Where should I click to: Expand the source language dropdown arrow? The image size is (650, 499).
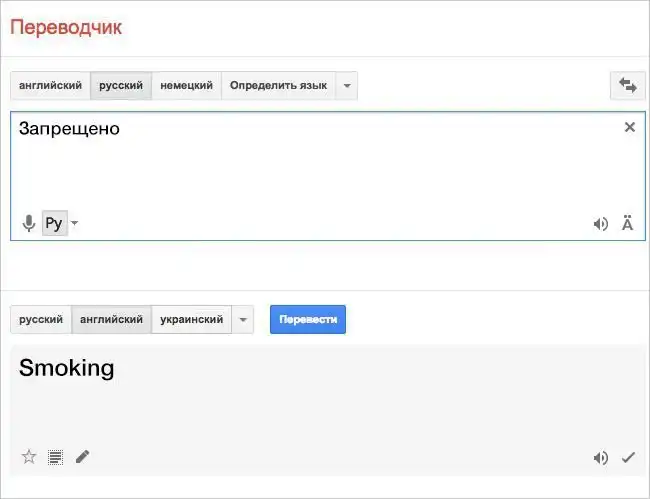(346, 86)
